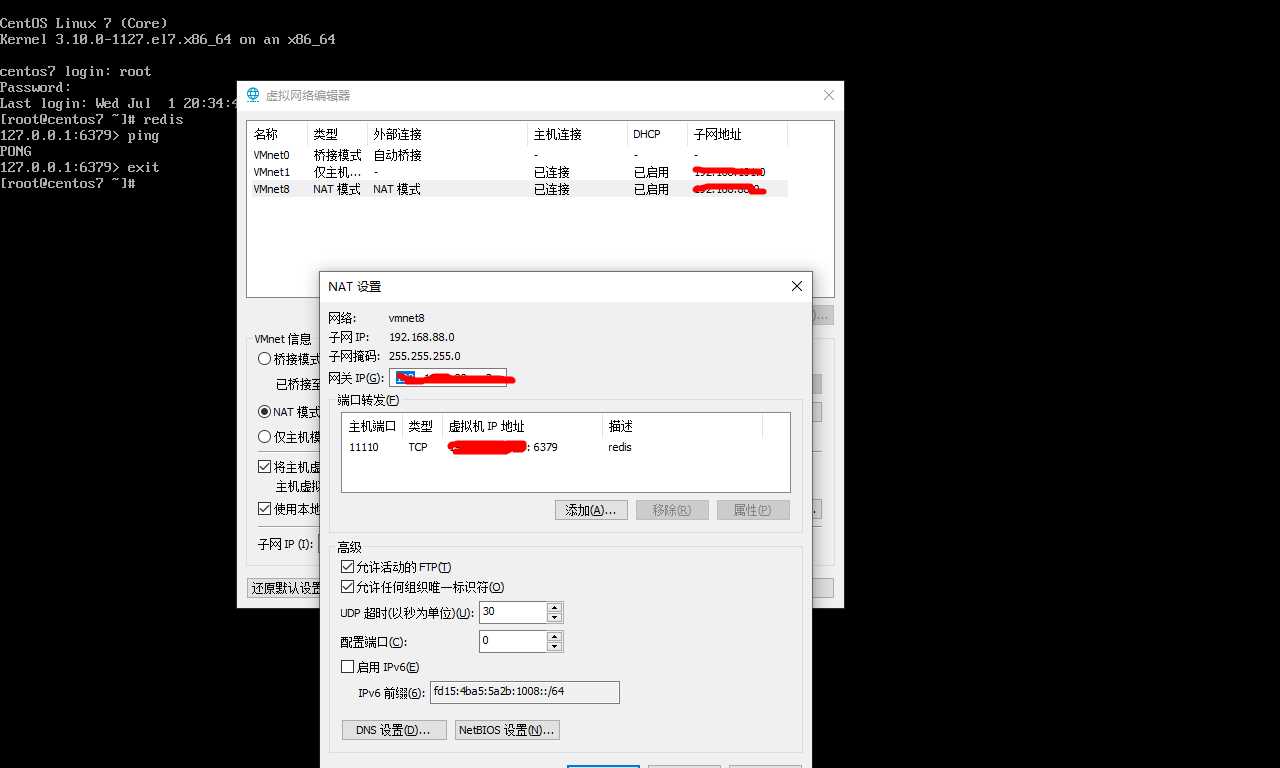Click the IPv6 前缀 field
Viewport: 1280px width, 768px height.
(524, 692)
